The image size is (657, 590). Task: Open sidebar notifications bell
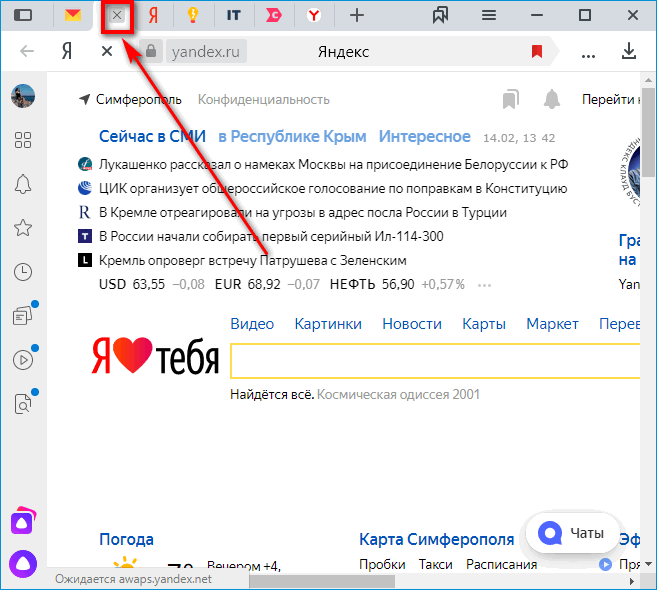click(23, 184)
